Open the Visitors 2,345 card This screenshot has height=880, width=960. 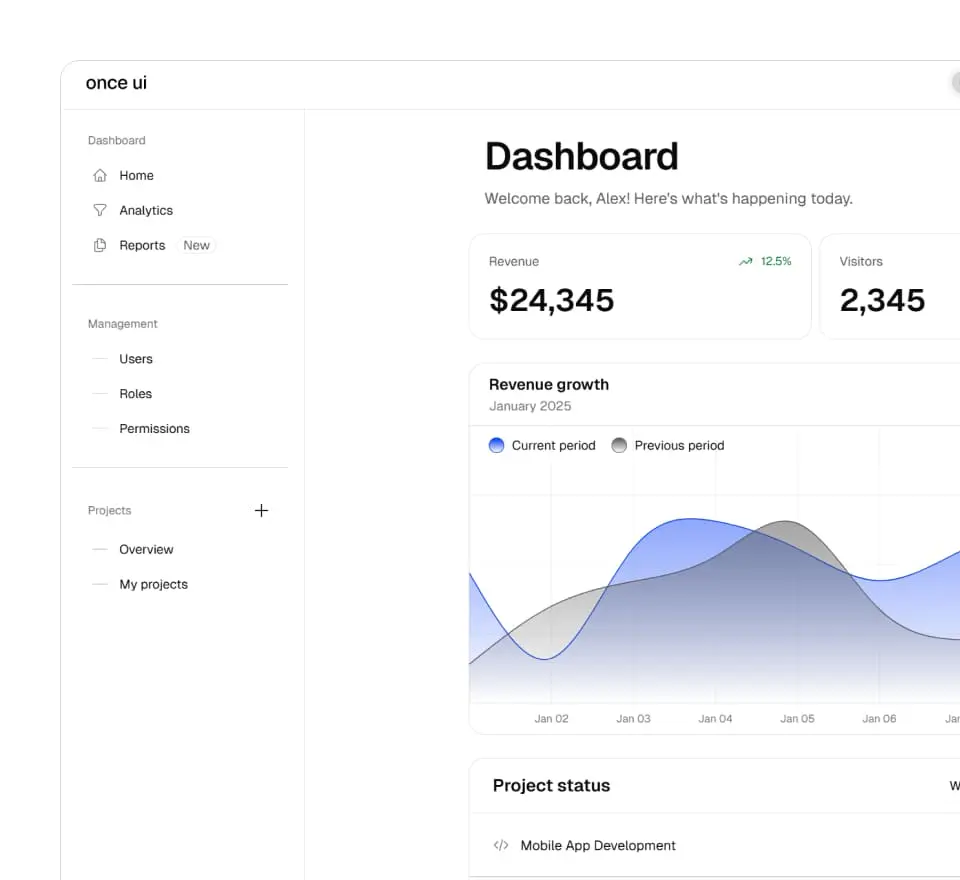point(890,288)
